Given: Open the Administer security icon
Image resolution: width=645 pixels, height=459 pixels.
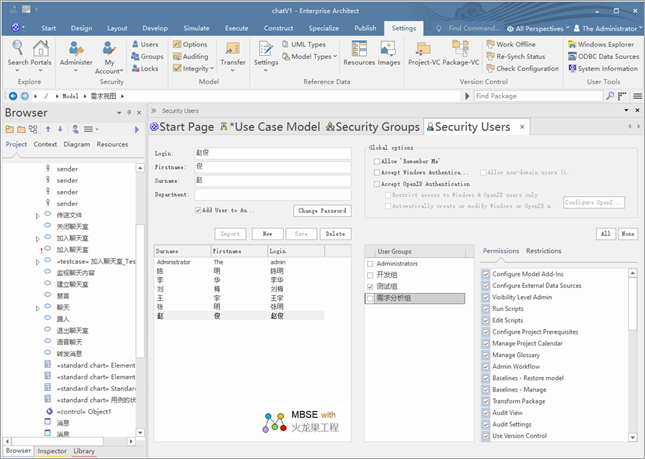Looking at the screenshot, I should (76, 54).
